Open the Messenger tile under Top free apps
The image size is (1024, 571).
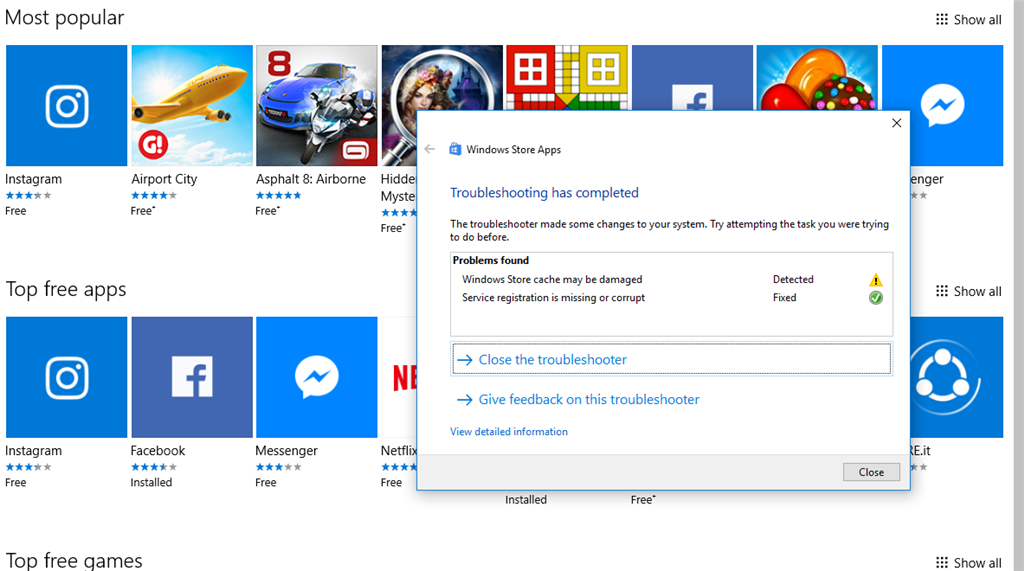317,377
